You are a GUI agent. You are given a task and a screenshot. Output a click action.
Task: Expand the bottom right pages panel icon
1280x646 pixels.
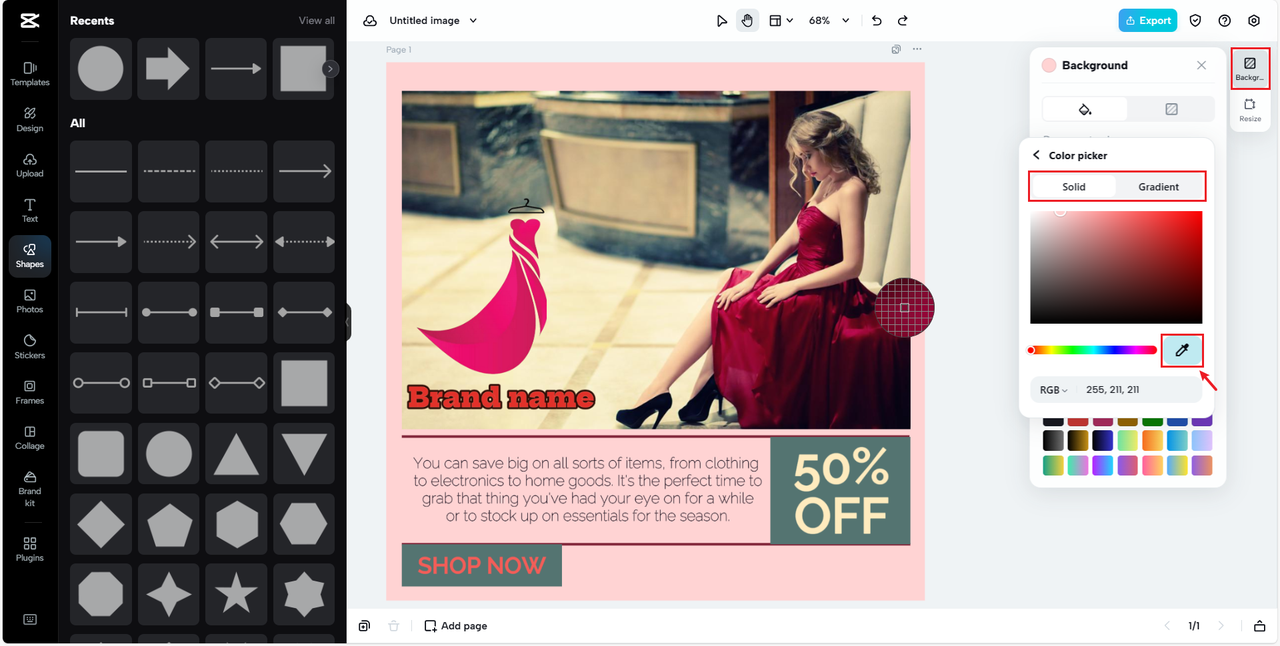click(x=1259, y=626)
